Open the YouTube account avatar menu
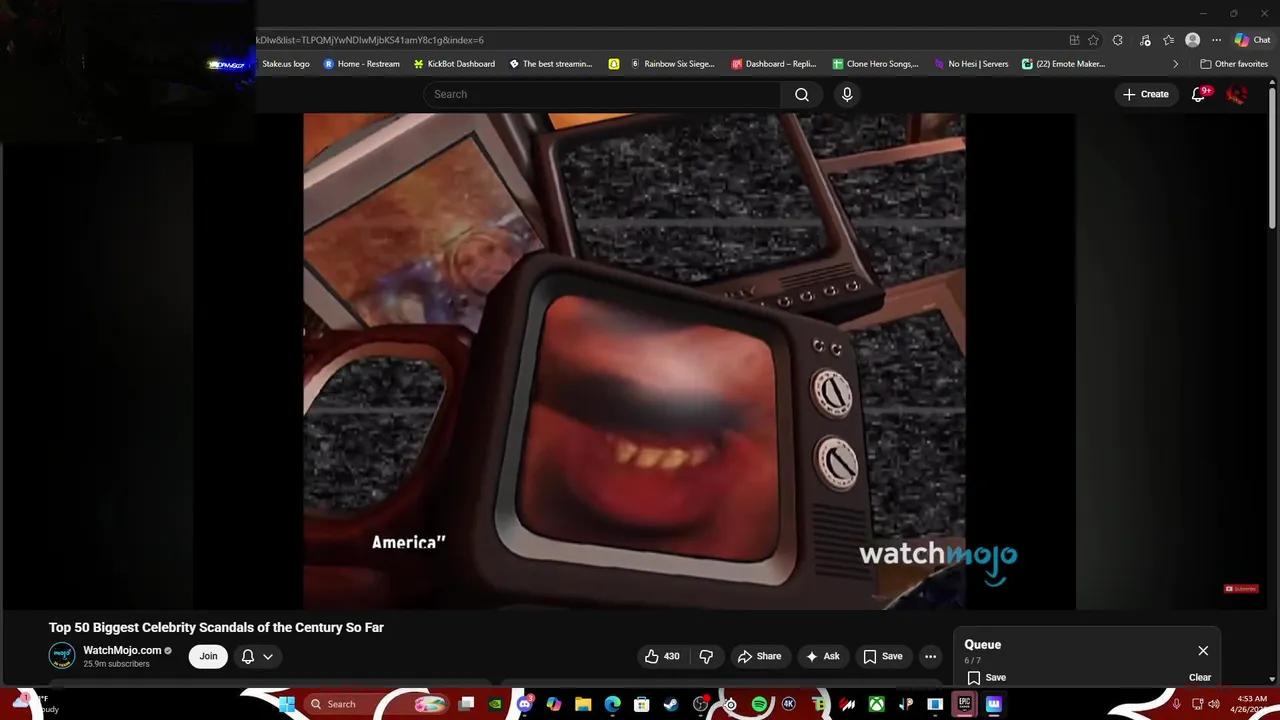 point(1237,94)
